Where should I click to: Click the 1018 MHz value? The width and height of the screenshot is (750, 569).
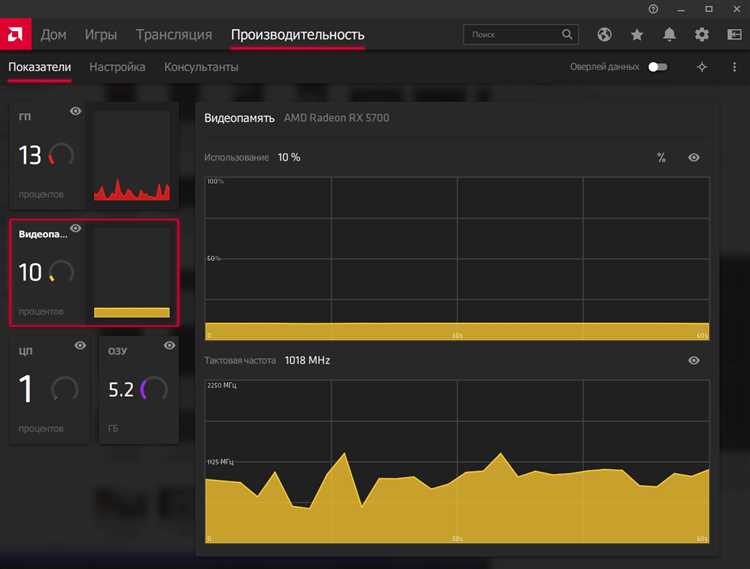point(307,361)
